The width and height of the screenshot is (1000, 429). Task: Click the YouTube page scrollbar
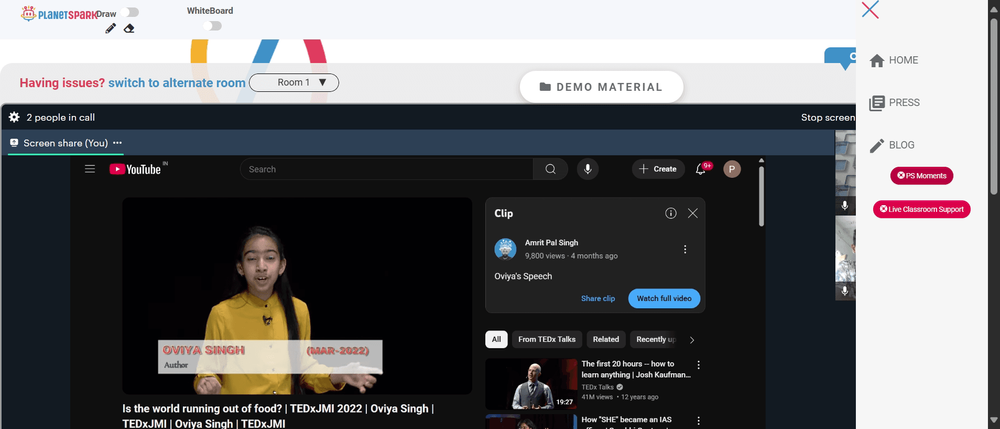point(761,196)
